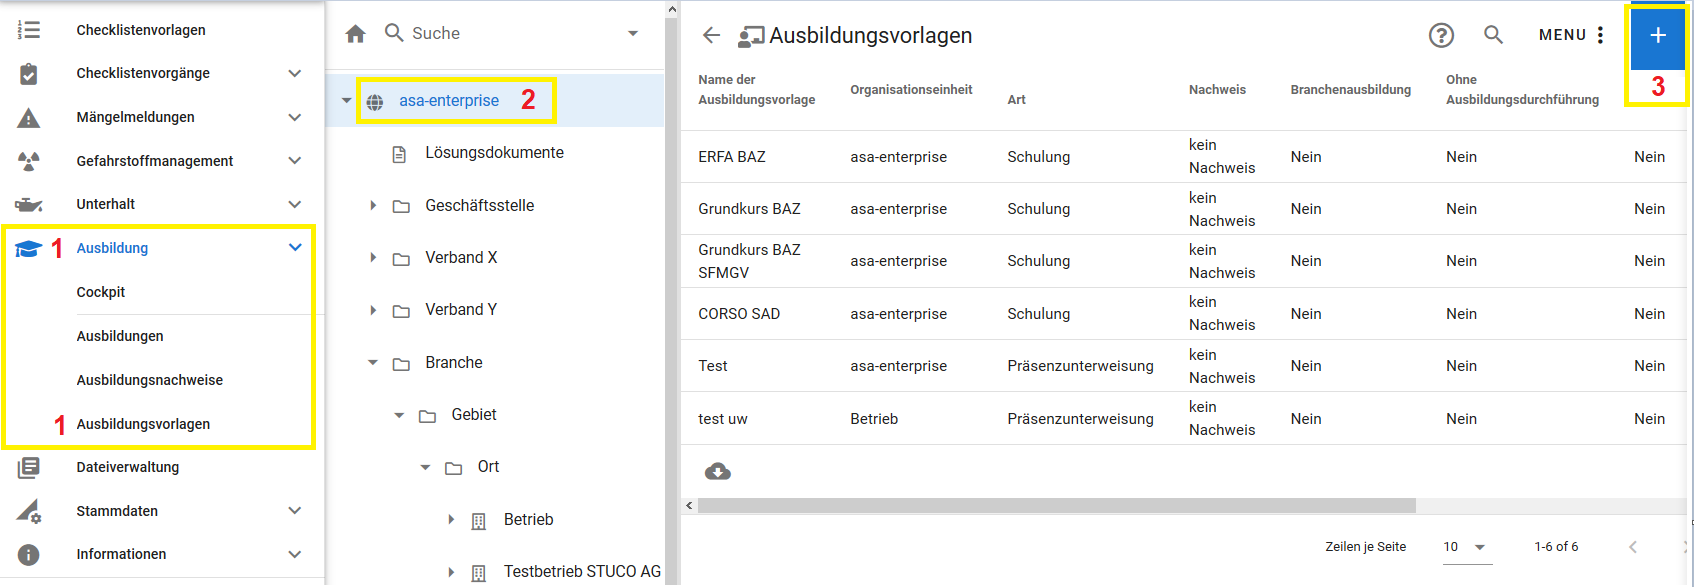Click the Gefahrstoffmanagement hazard icon
This screenshot has height=587, width=1694.
pyautogui.click(x=29, y=161)
